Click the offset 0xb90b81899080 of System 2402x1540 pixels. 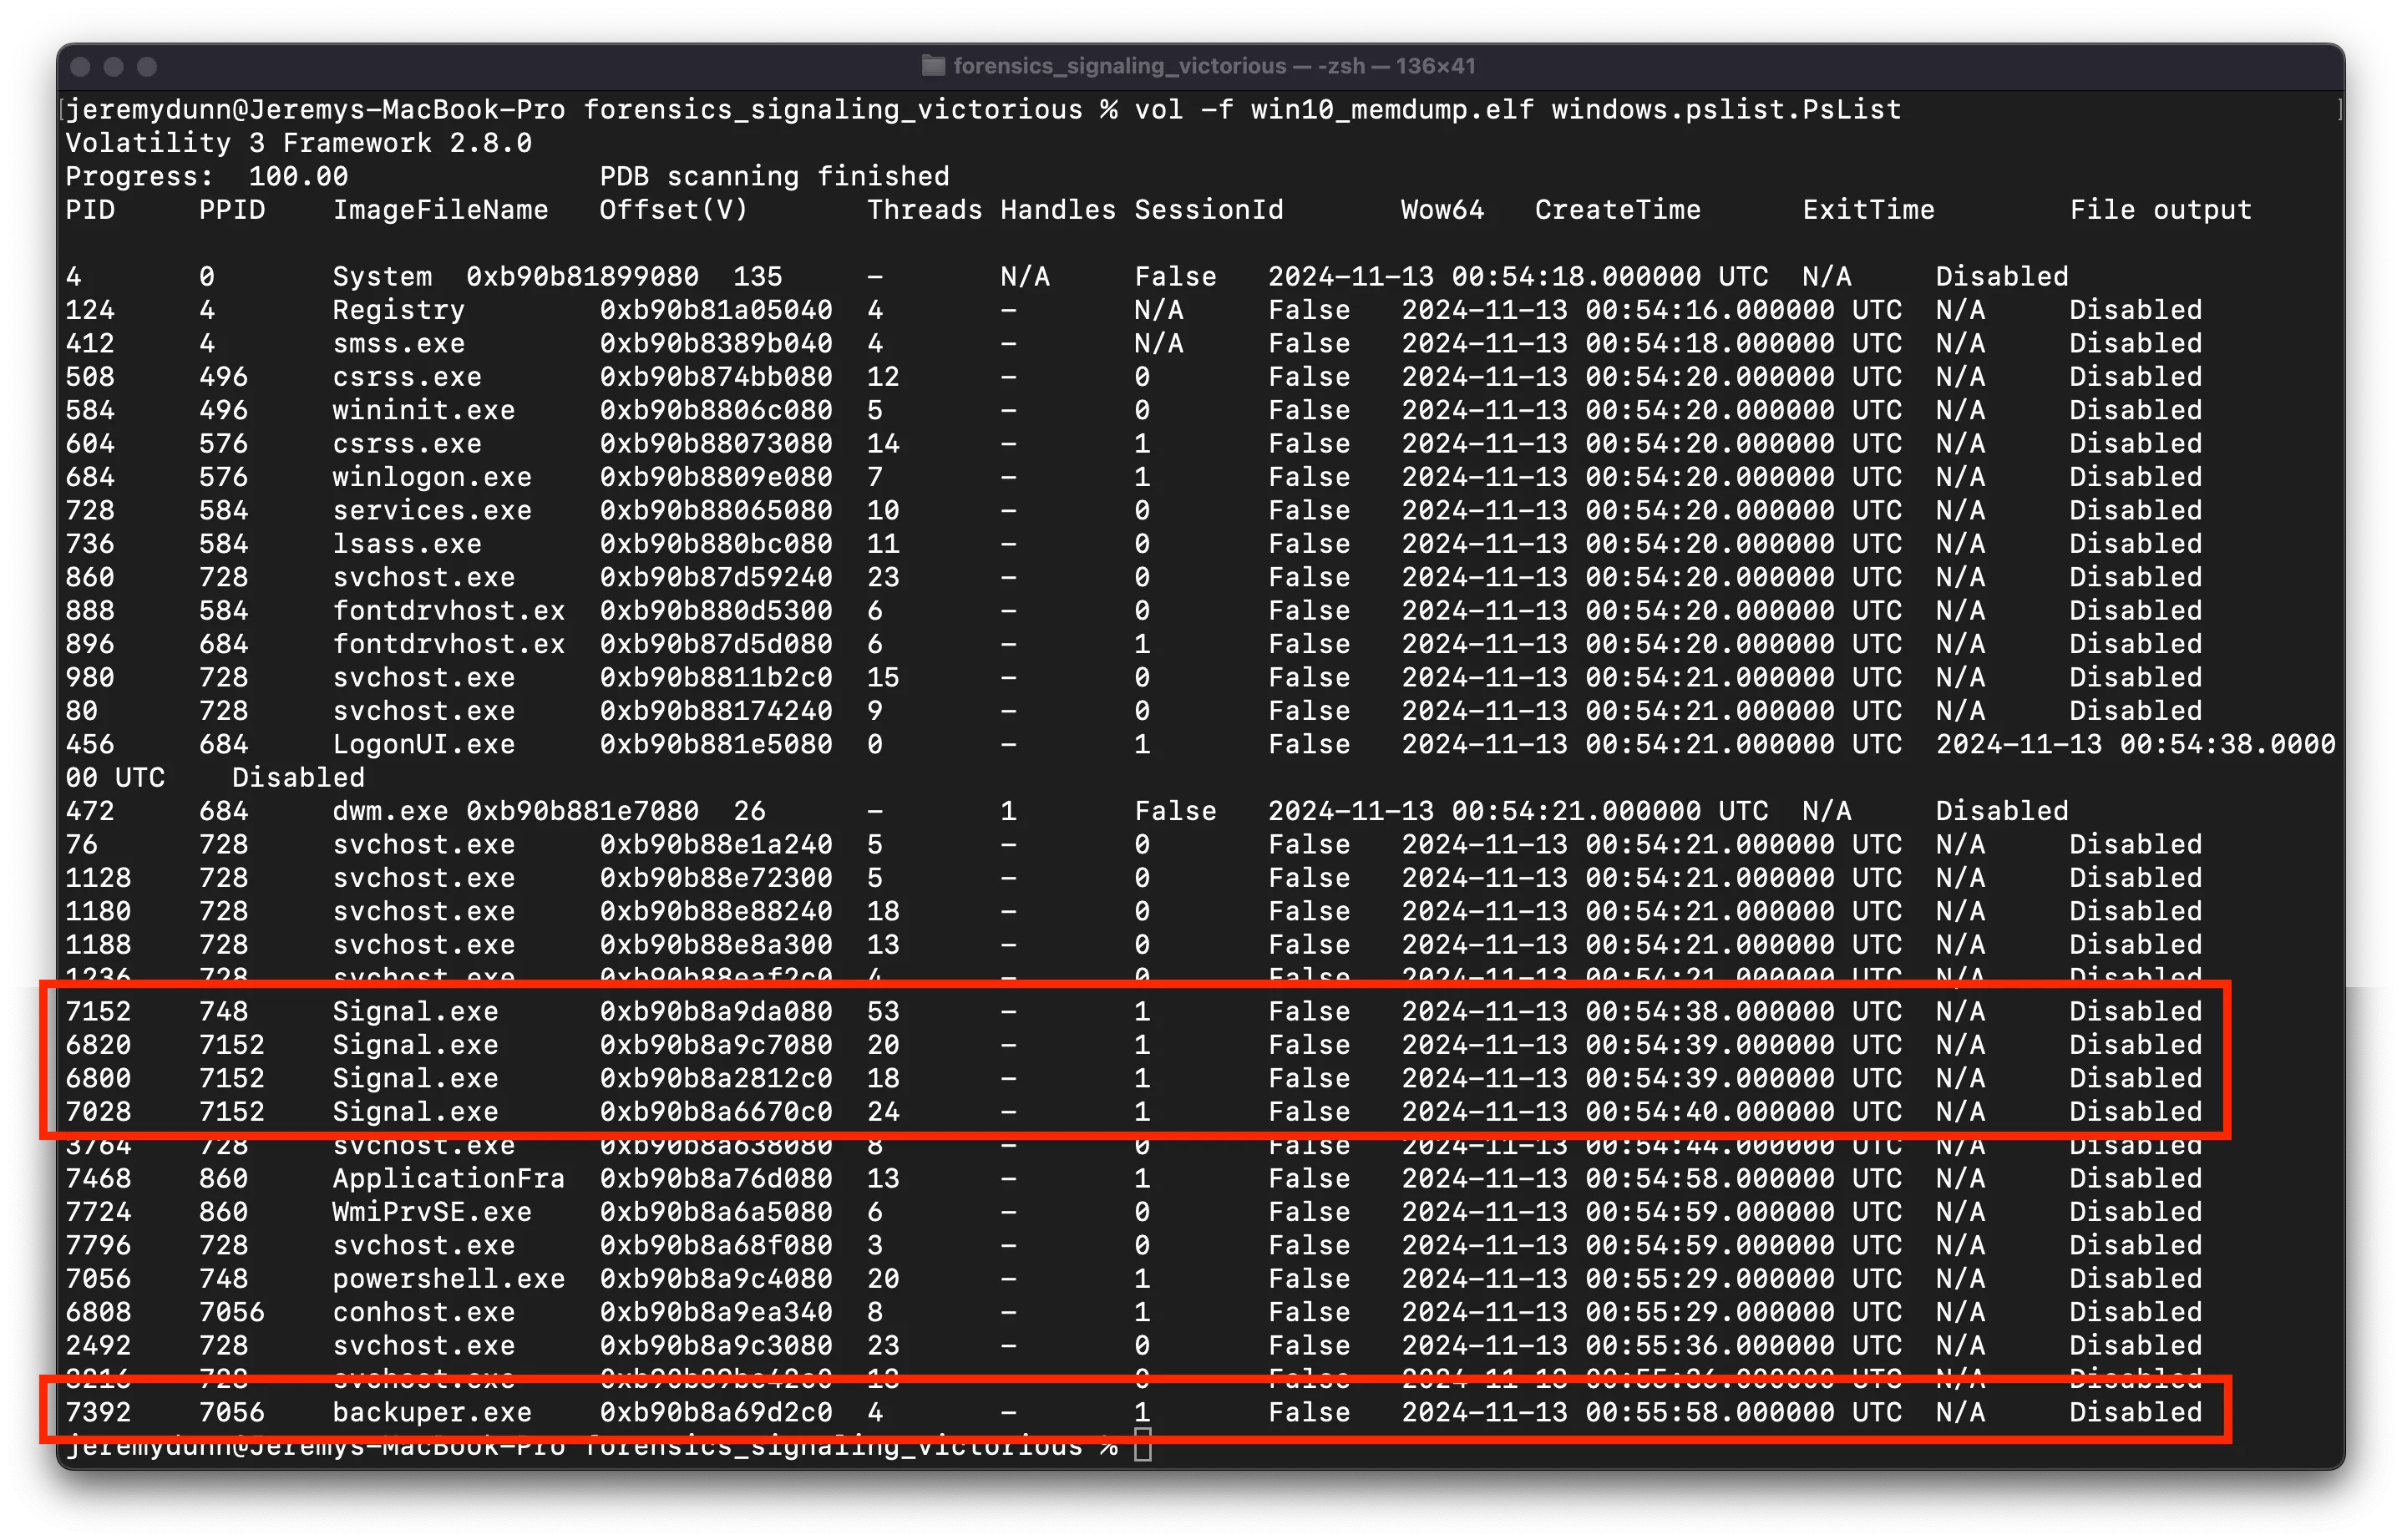(x=582, y=277)
